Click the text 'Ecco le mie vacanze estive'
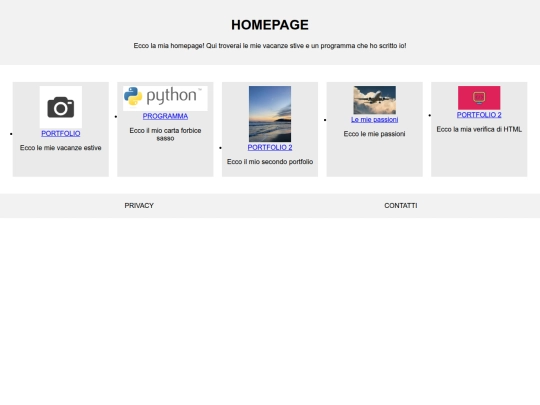The image size is (540, 405). [x=61, y=148]
